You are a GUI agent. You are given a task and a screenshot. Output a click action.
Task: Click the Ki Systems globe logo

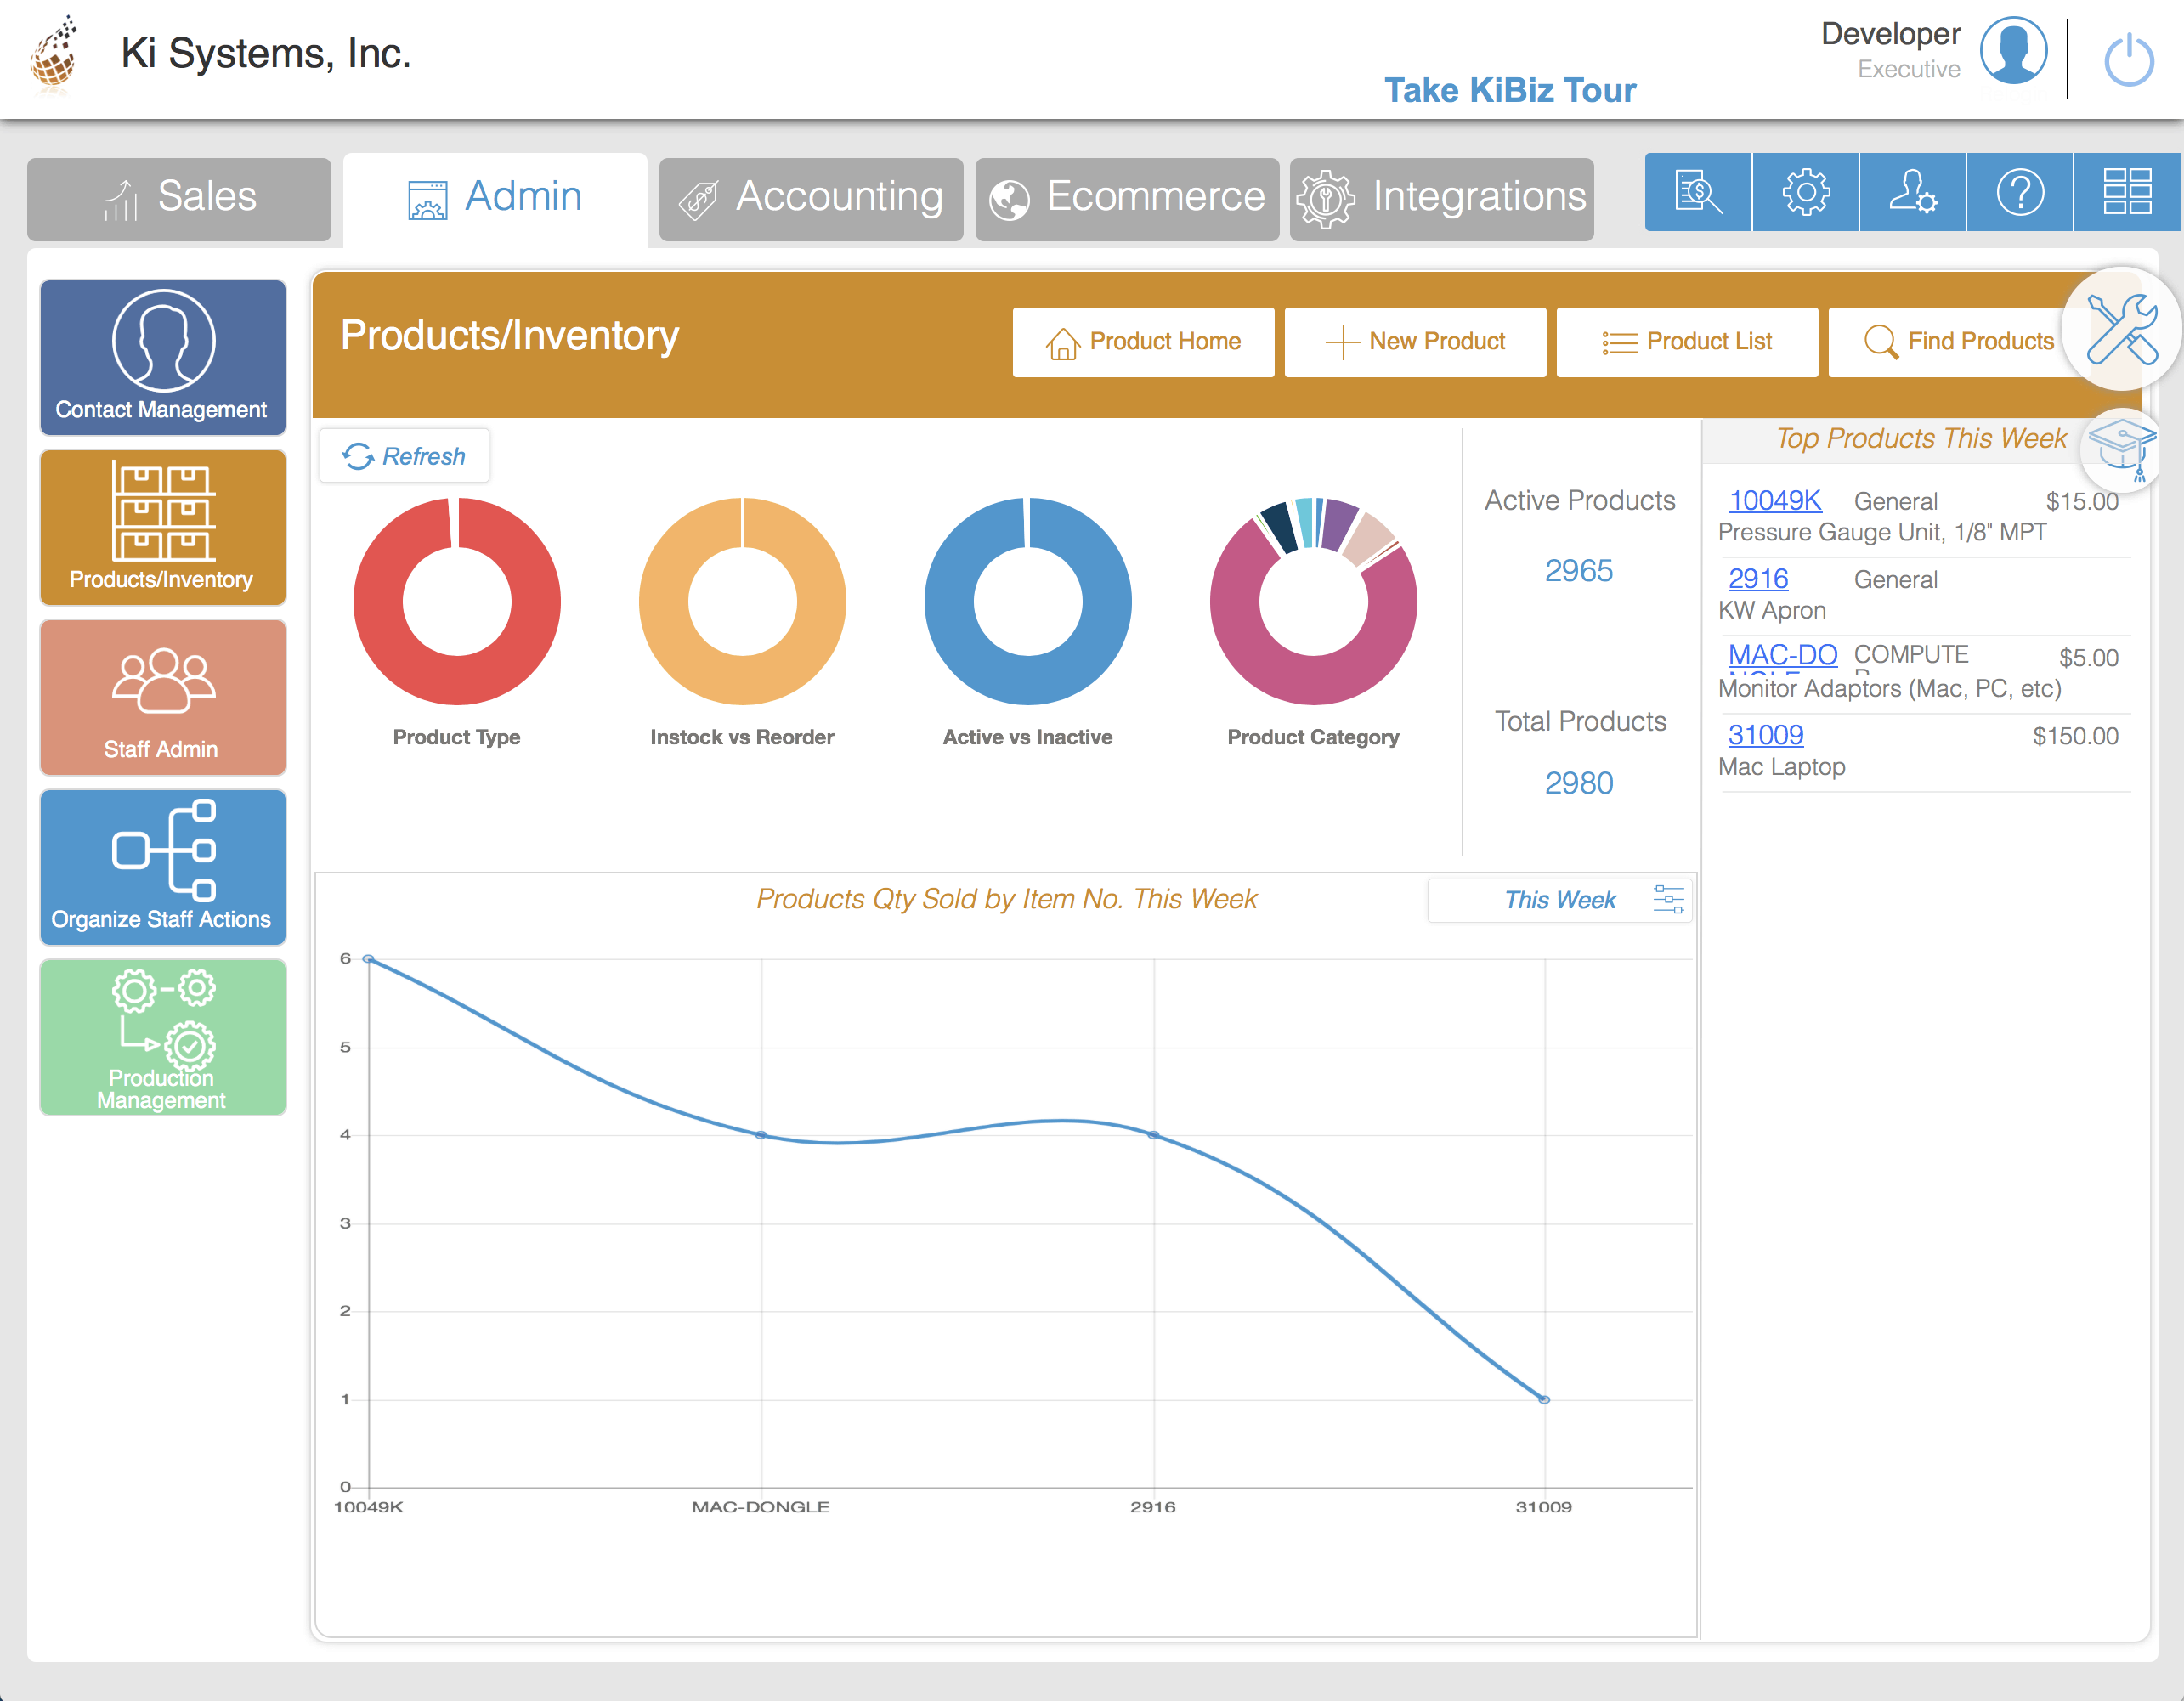click(55, 55)
